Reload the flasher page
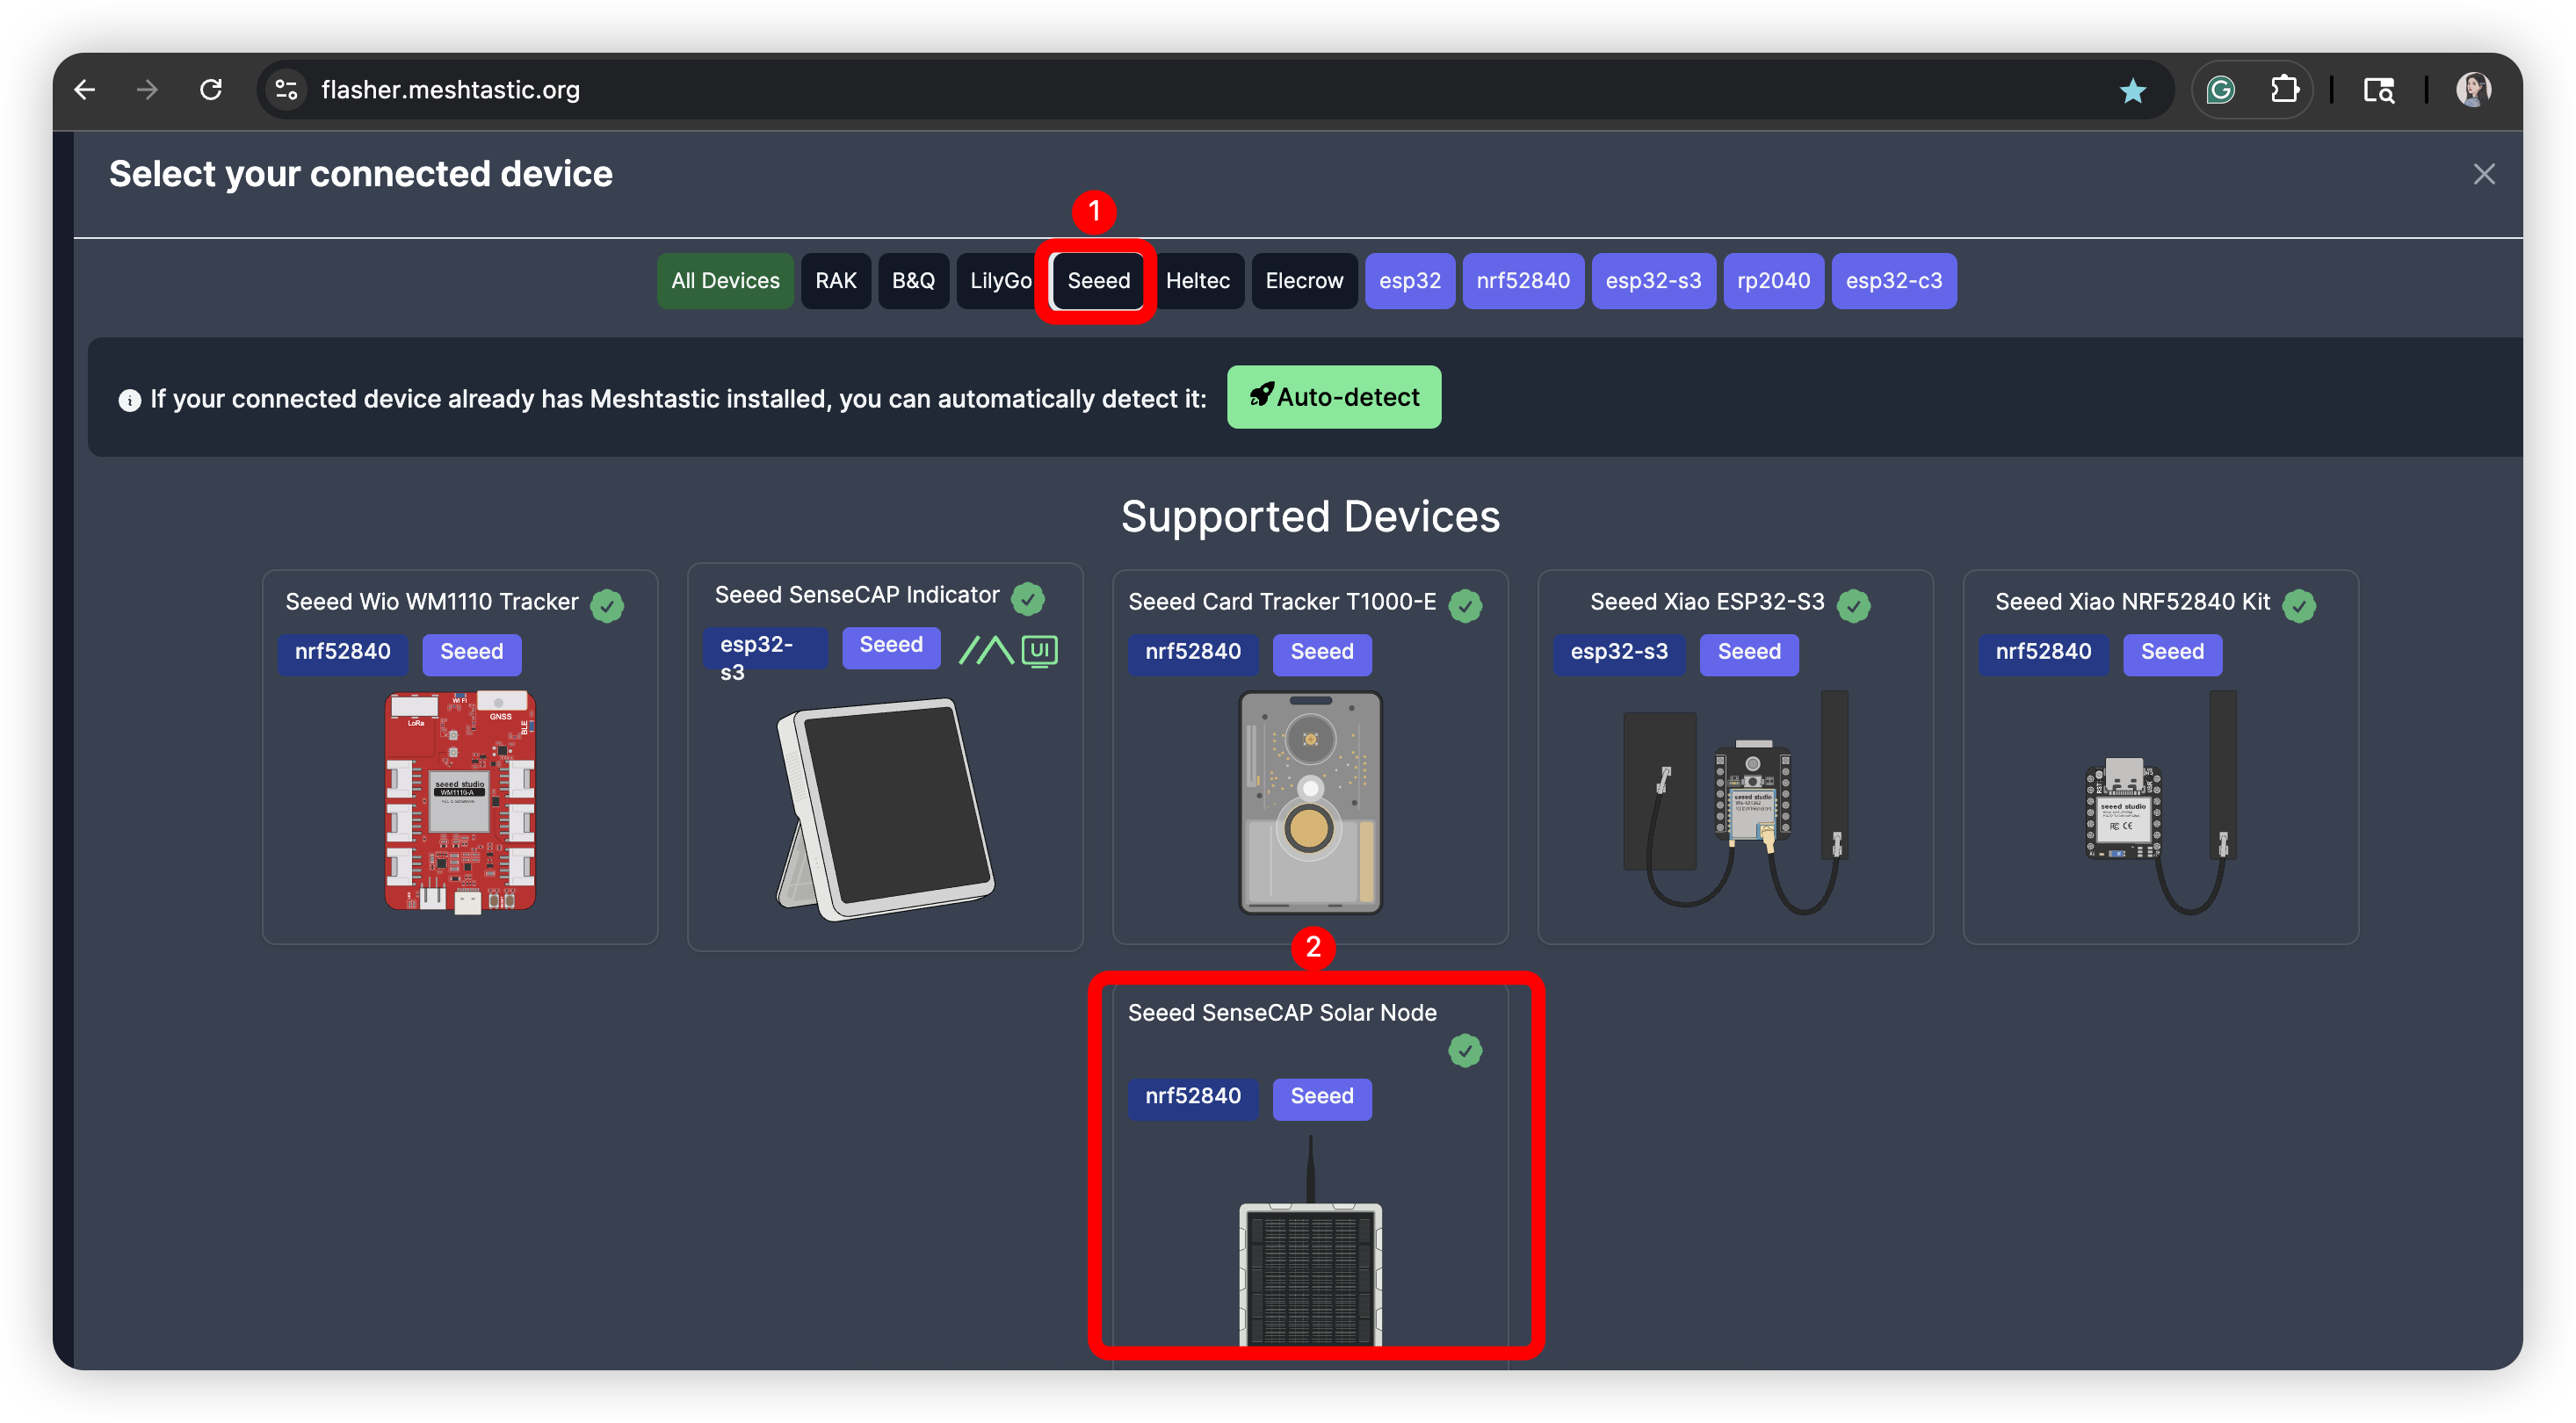 tap(210, 90)
